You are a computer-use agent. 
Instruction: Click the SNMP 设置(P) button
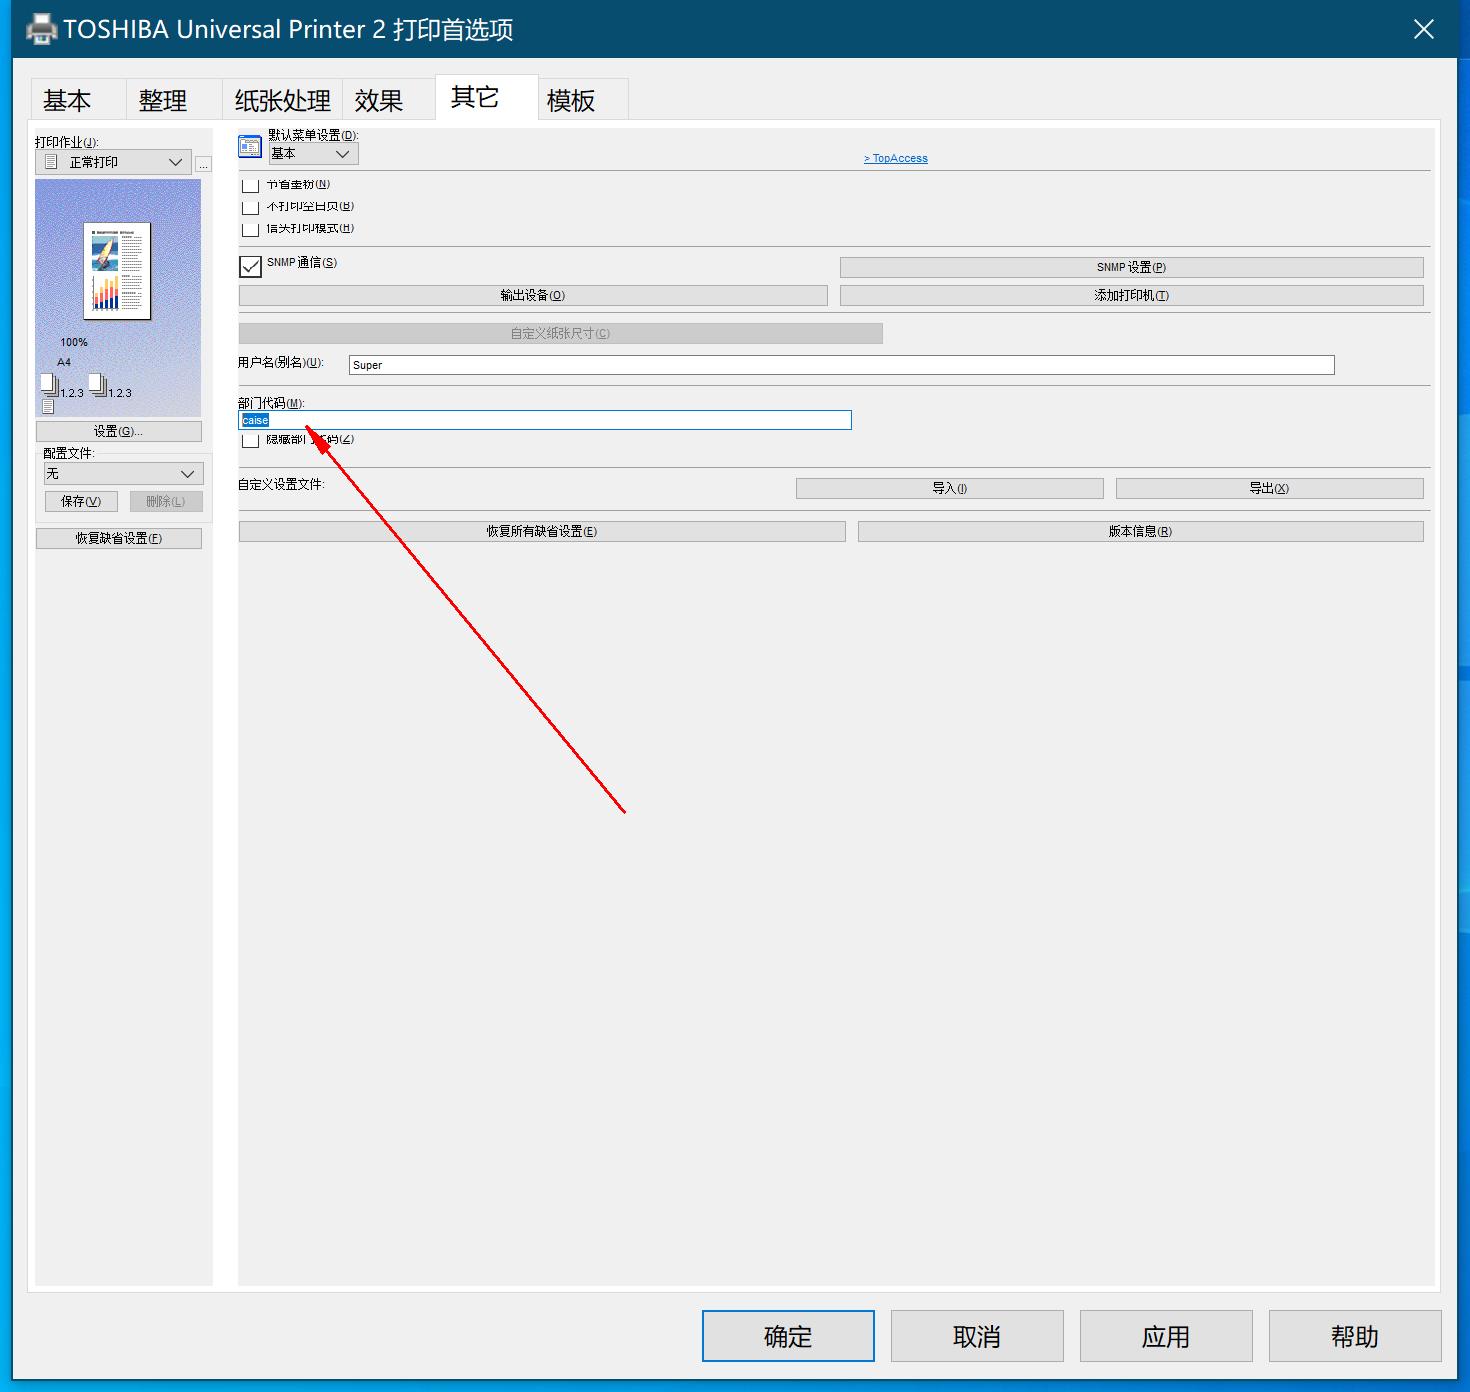point(1131,267)
